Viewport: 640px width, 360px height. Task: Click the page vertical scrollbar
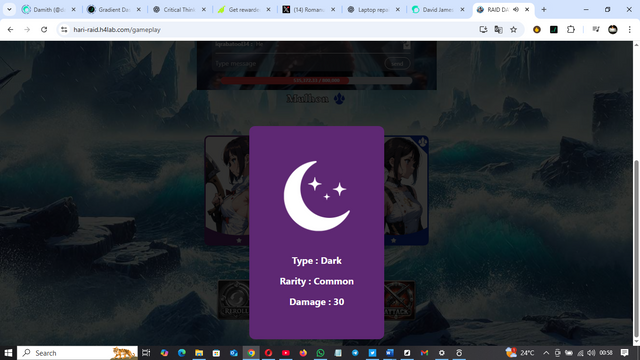tap(636, 249)
